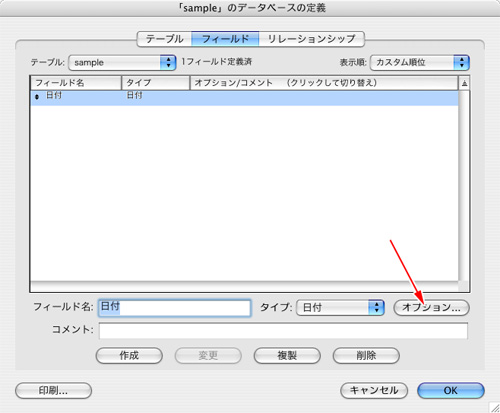Viewport: 500px width, 413px height.
Task: Open the タイプ 日付 dropdown
Action: tap(340, 307)
